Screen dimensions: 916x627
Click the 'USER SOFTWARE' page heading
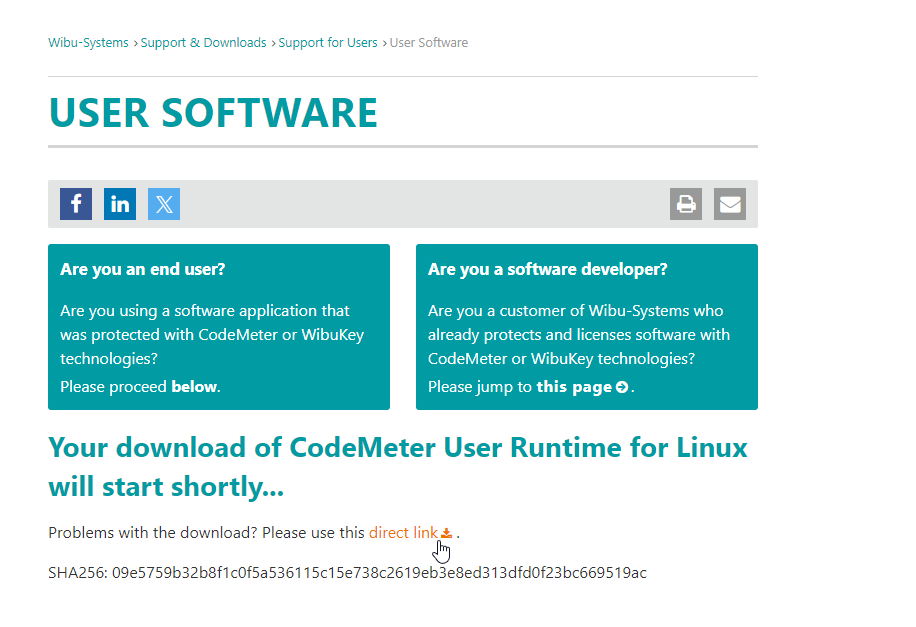pos(213,113)
